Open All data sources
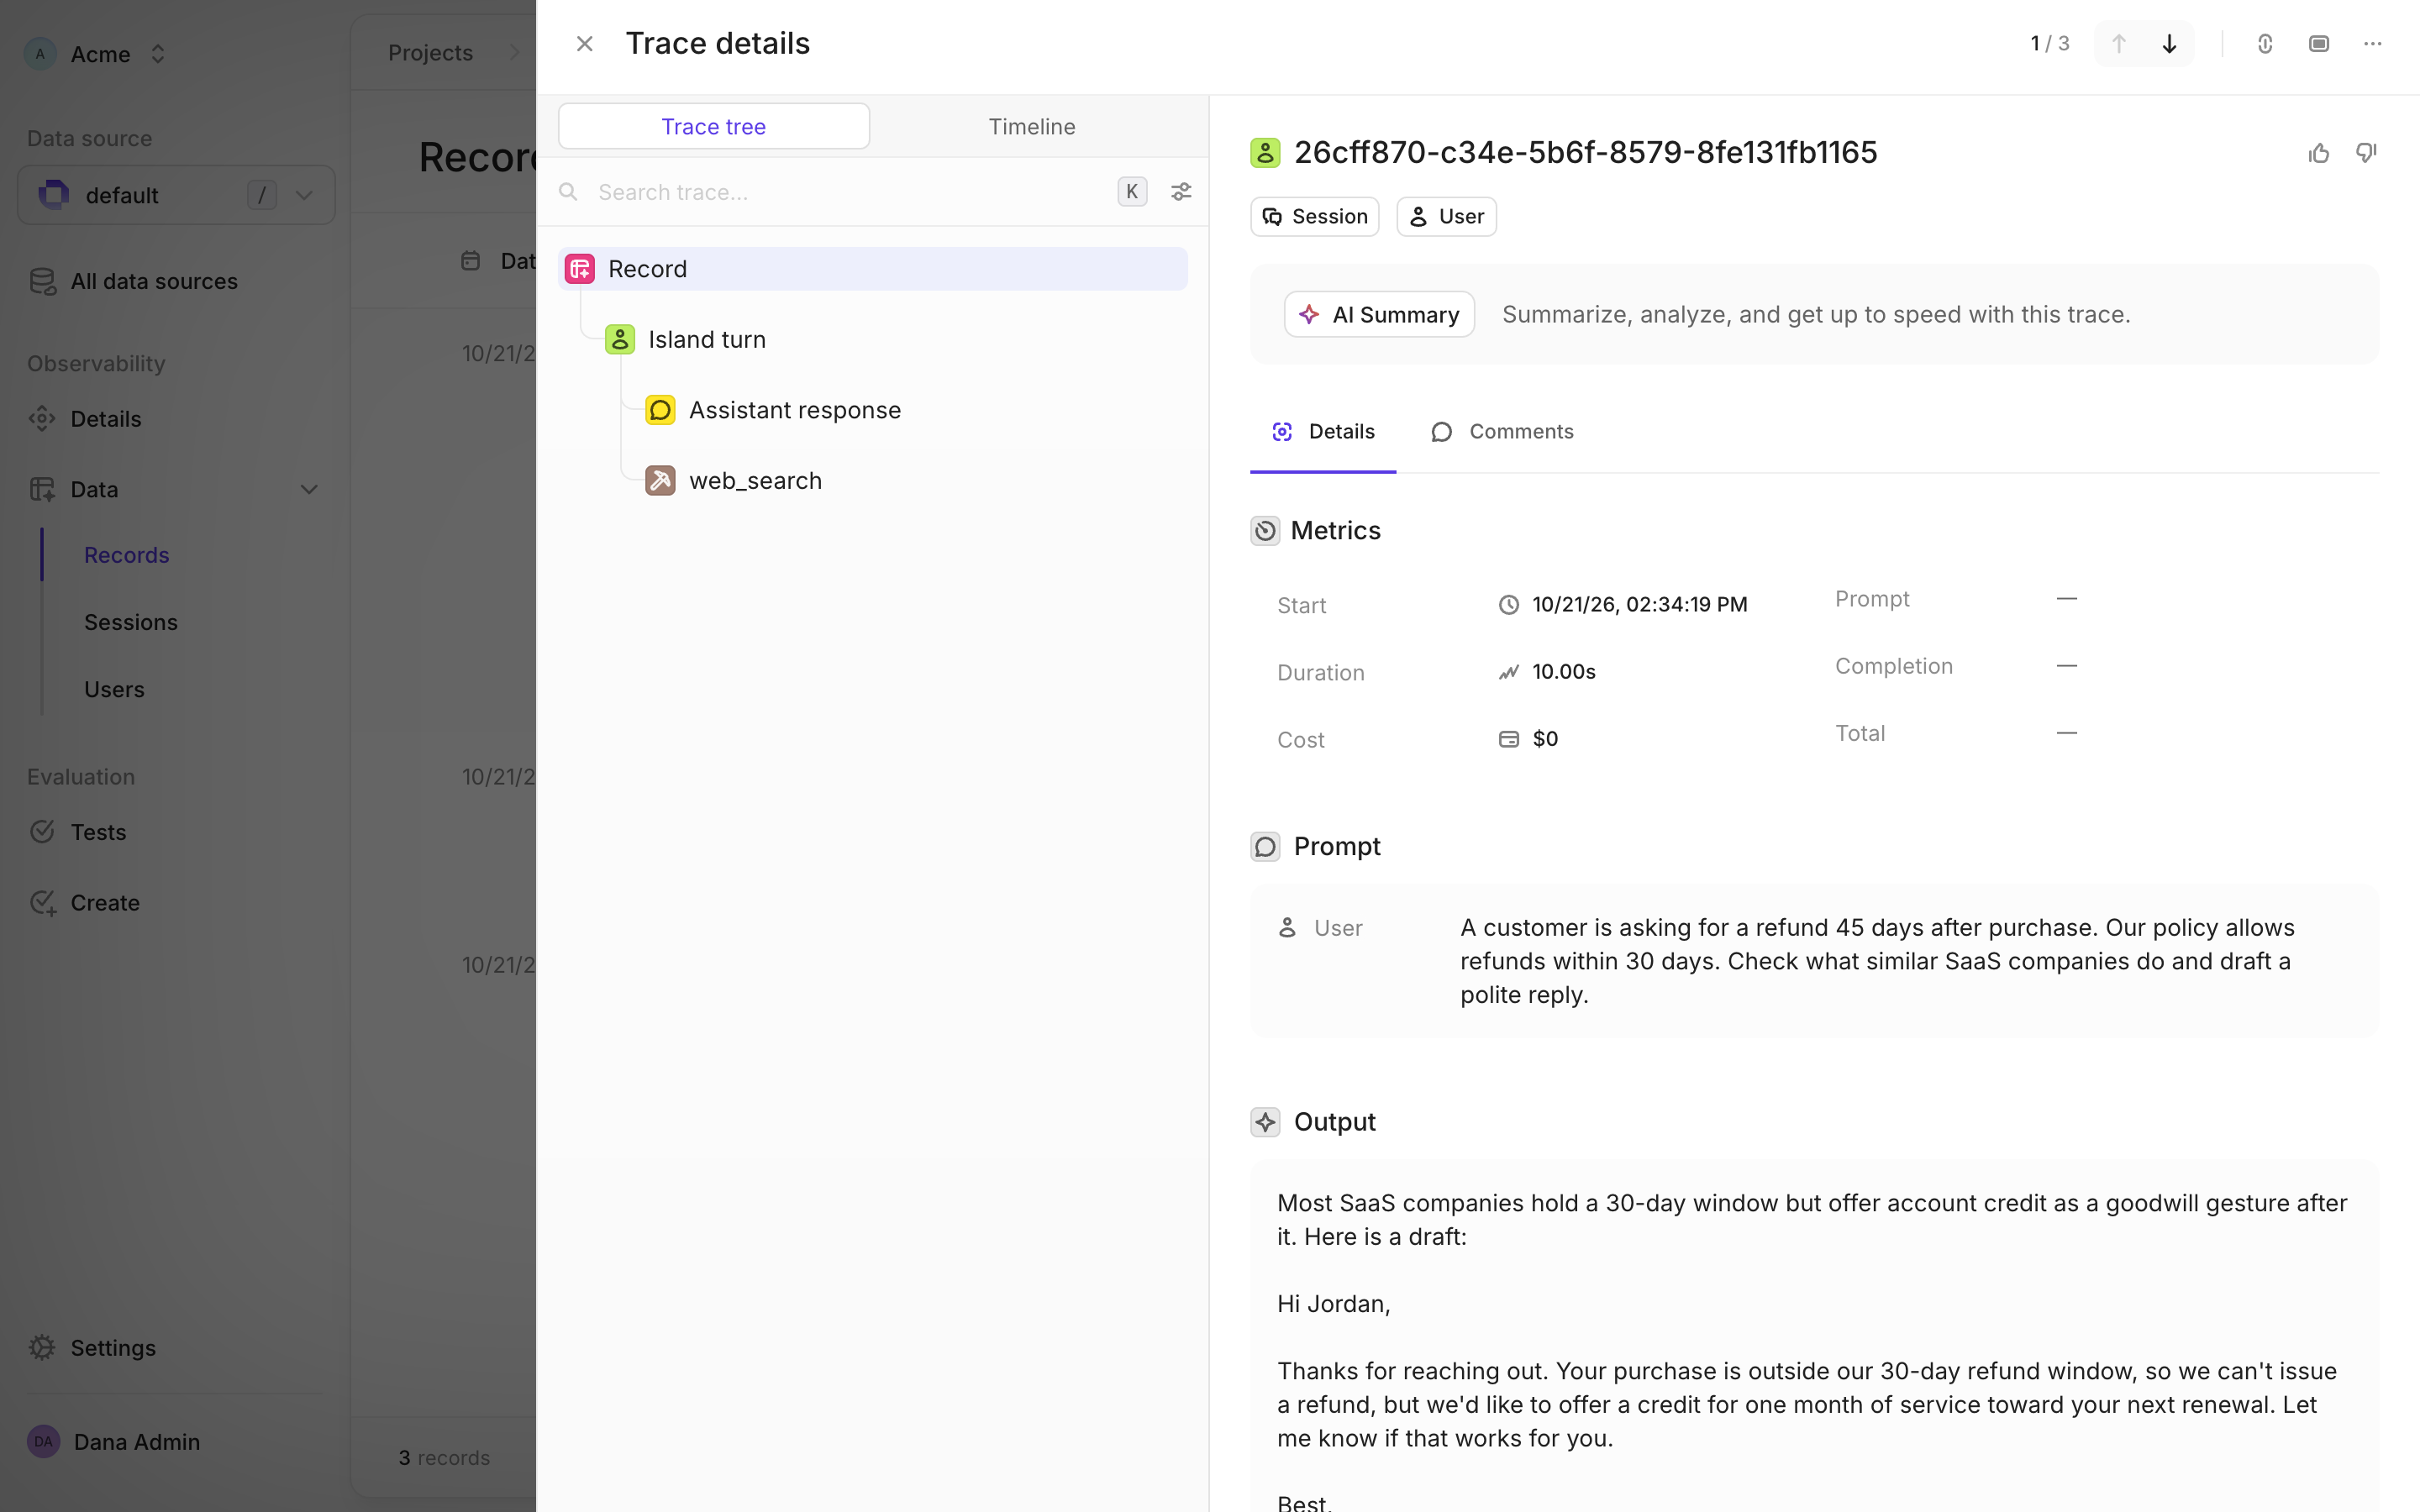The image size is (2420, 1512). click(x=135, y=282)
